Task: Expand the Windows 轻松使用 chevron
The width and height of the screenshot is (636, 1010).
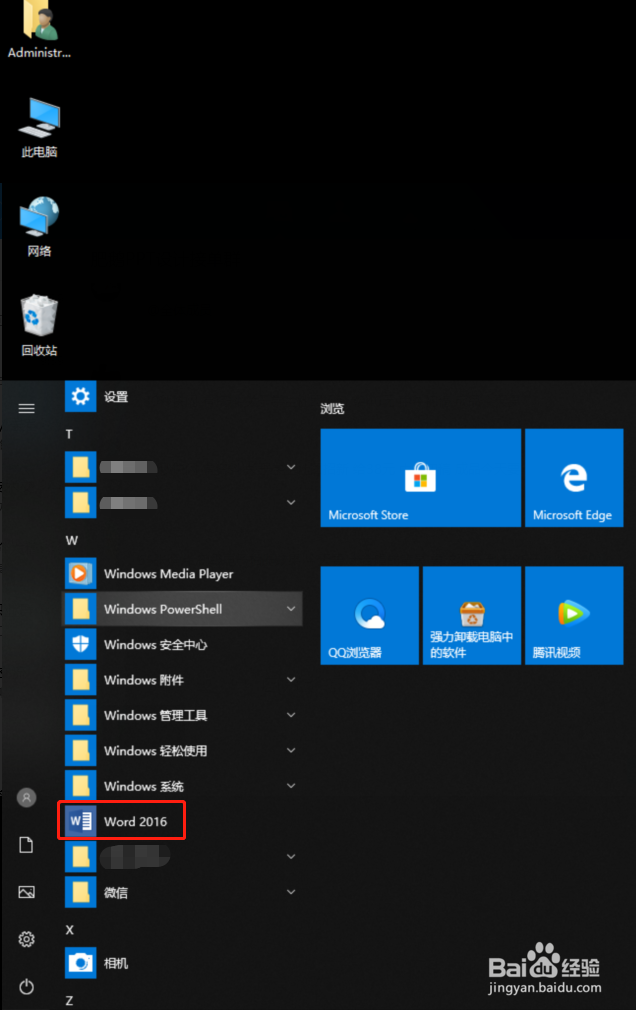Action: point(291,750)
